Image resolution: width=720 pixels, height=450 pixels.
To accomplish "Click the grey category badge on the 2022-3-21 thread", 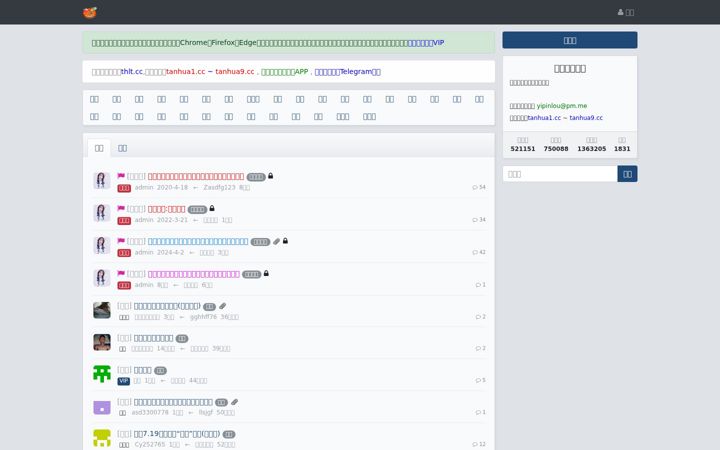I will coord(197,209).
